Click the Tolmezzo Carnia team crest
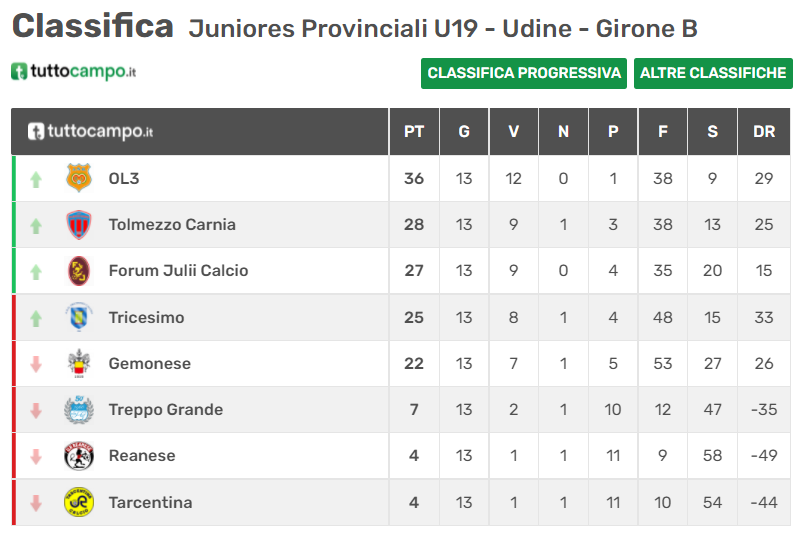Screen dimensions: 801x536 tap(78, 225)
